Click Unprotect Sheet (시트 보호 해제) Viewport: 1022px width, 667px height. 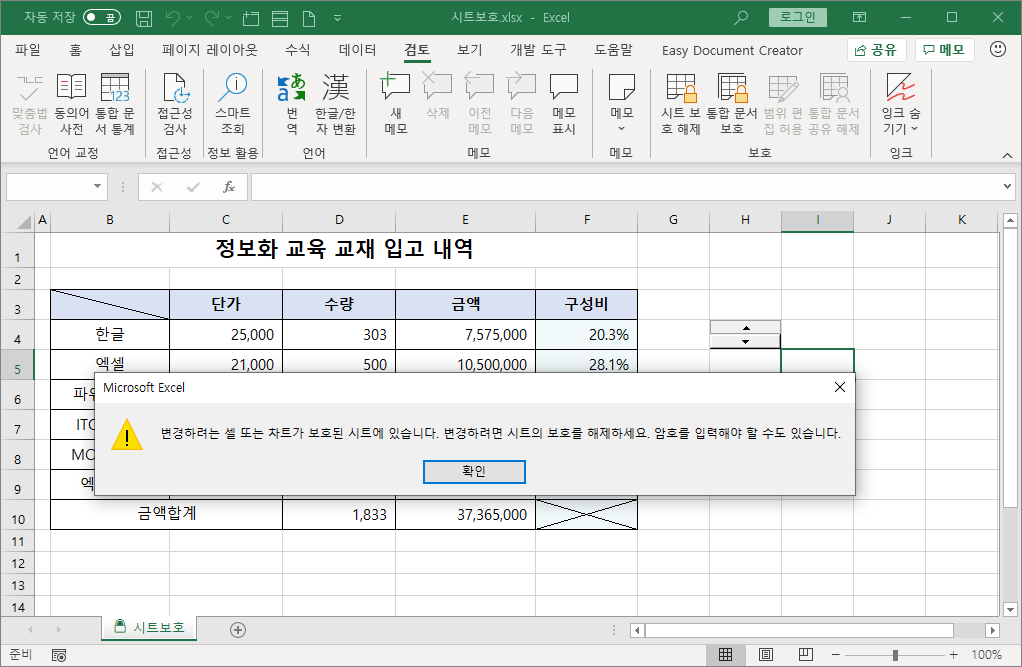[680, 104]
